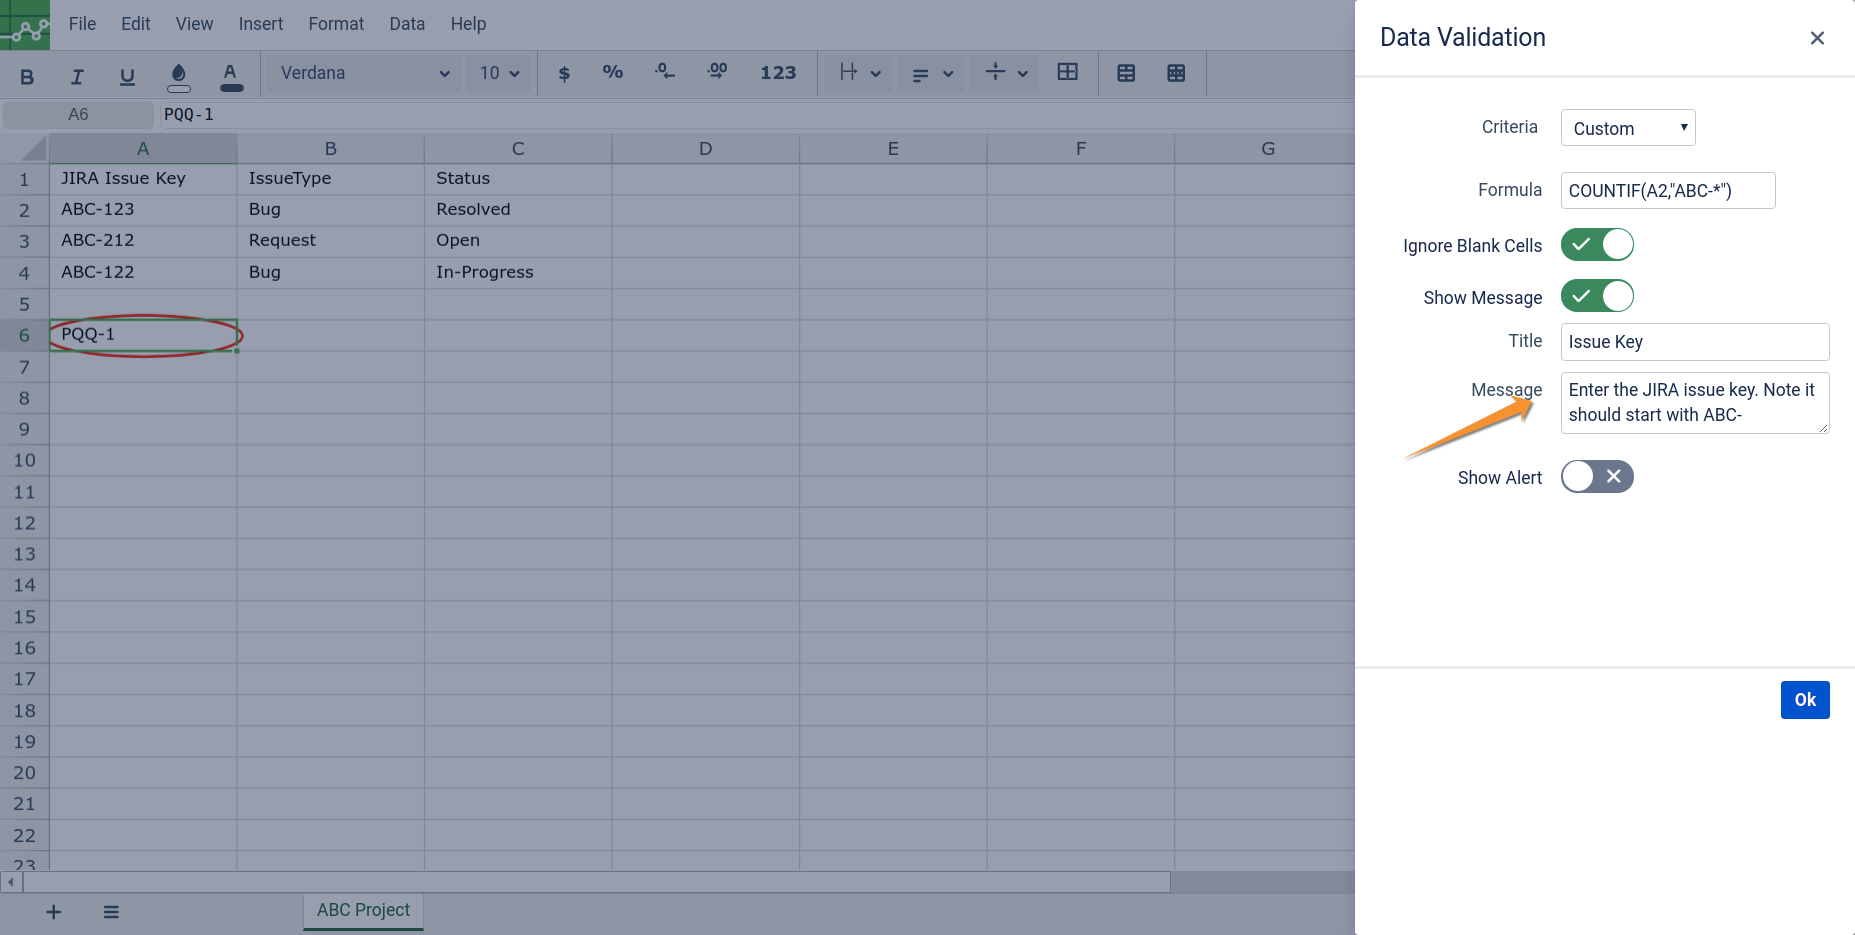1855x935 pixels.
Task: Click the select-all corner of the grid
Action: (x=24, y=149)
